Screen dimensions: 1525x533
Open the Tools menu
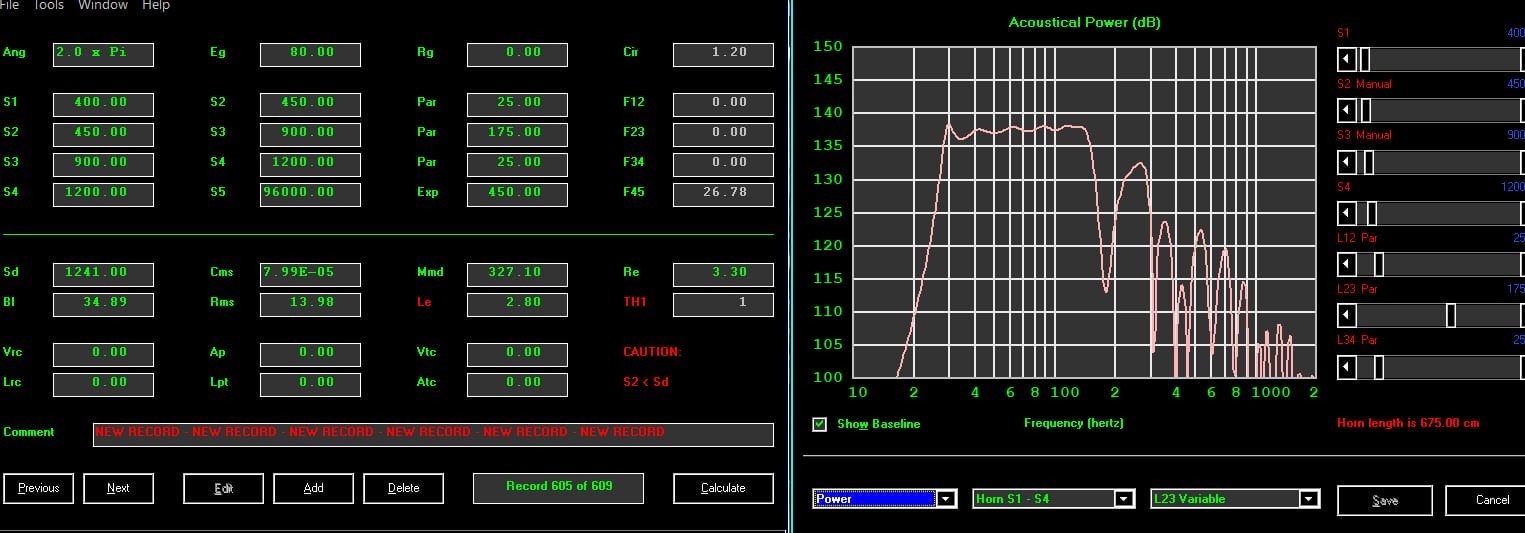point(49,5)
